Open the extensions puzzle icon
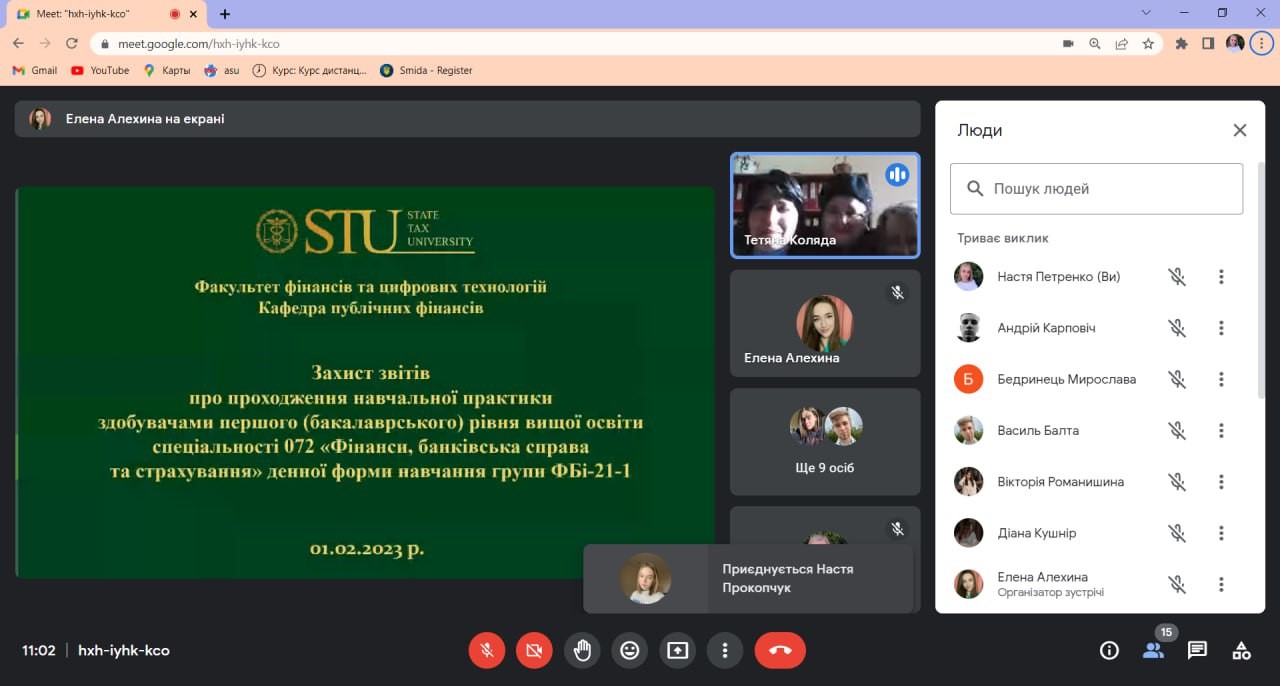This screenshot has height=686, width=1280. coord(1182,44)
